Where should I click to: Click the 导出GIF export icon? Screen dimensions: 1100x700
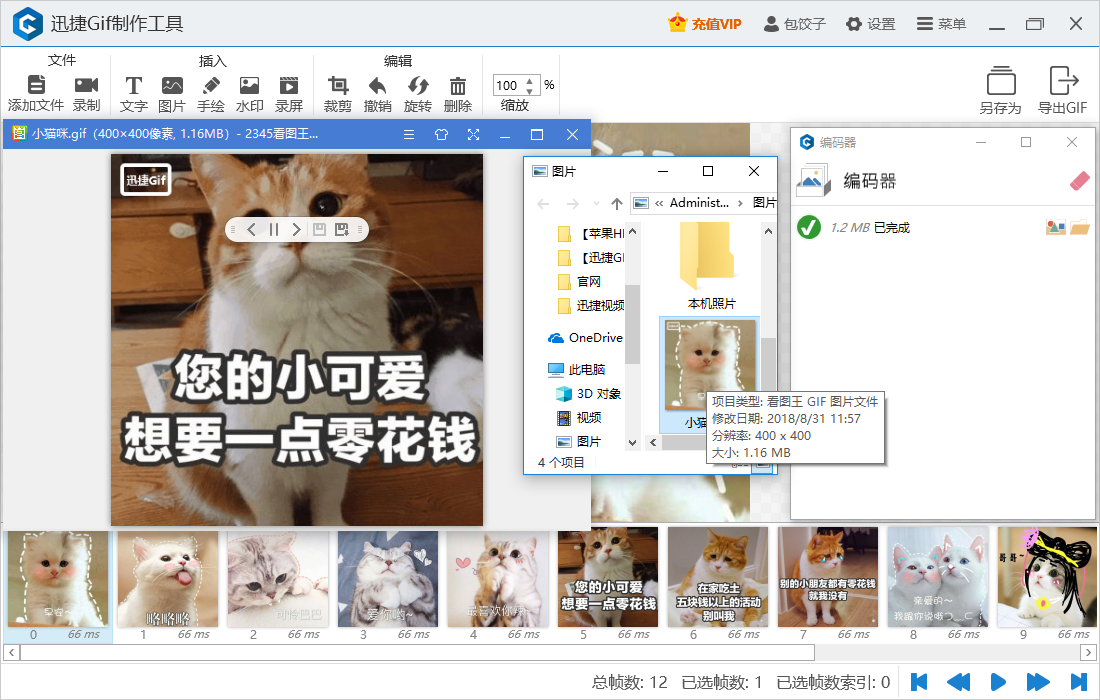pyautogui.click(x=1063, y=88)
